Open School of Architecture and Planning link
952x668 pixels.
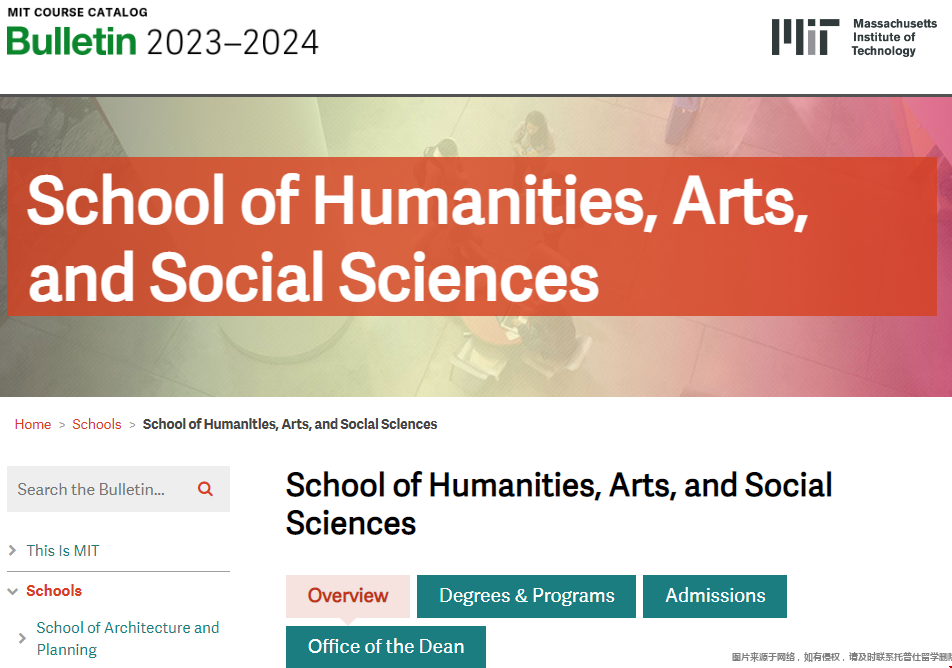coord(128,638)
